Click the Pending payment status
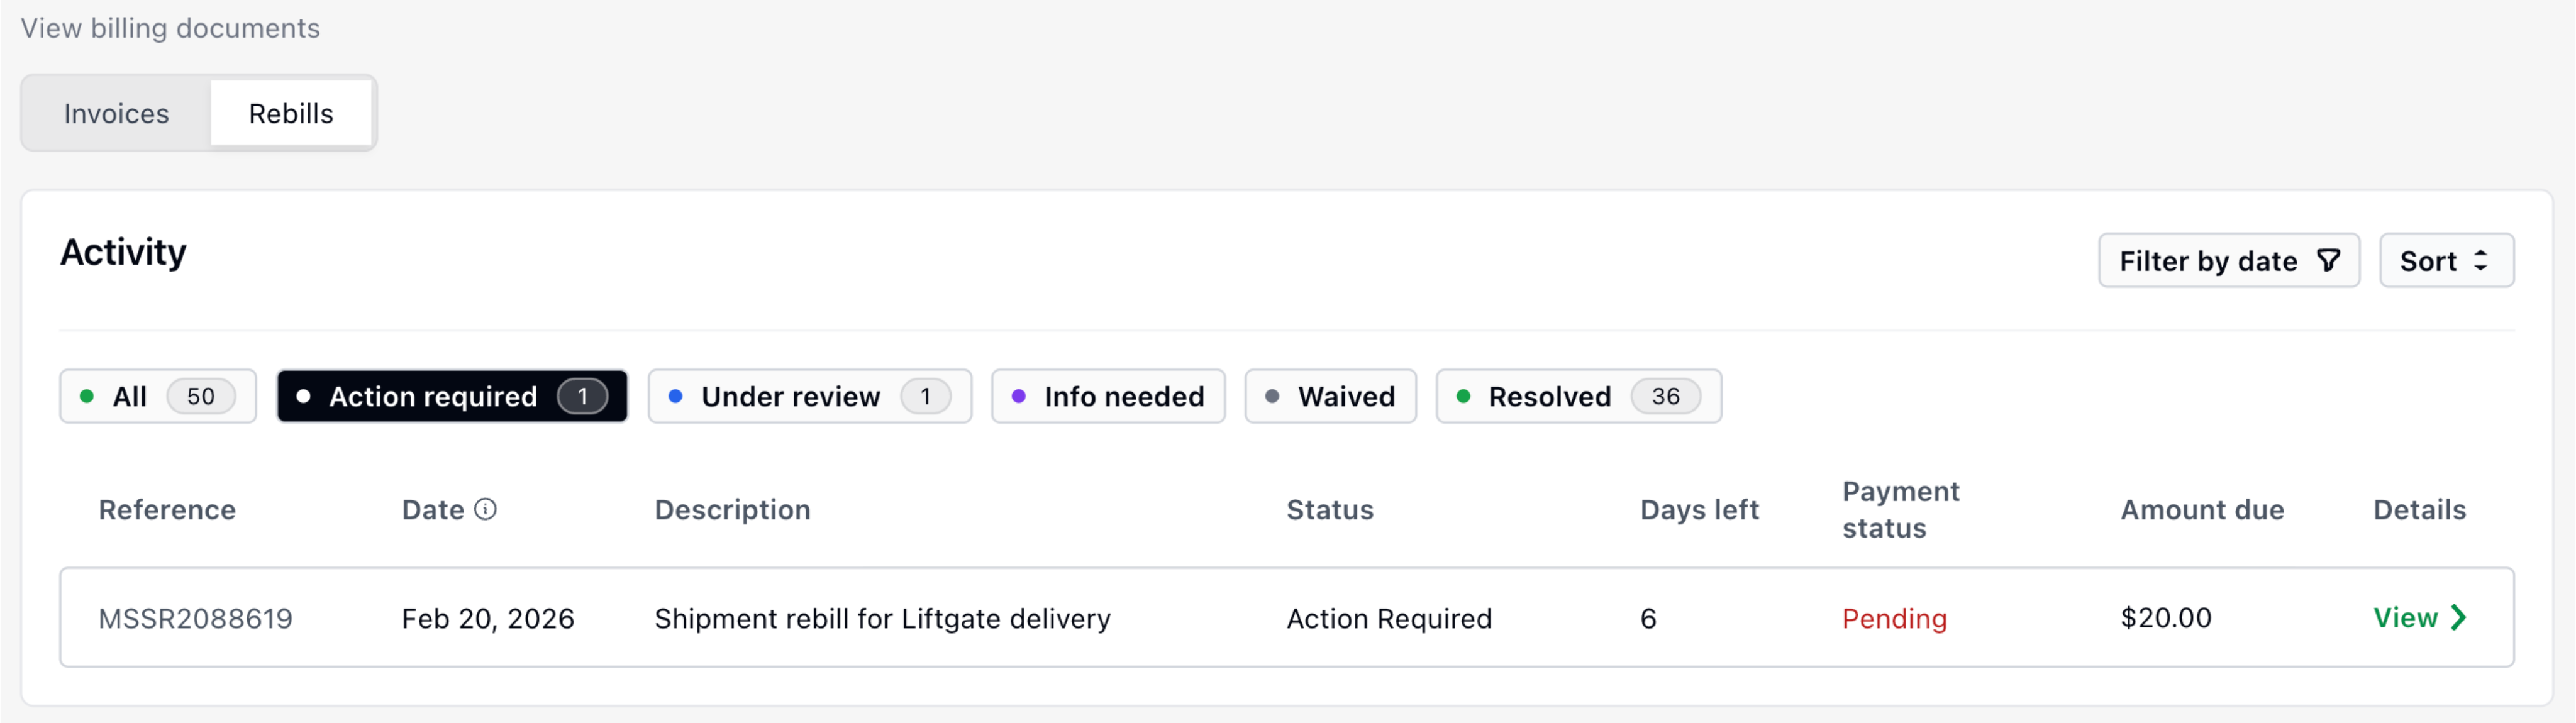The image size is (2576, 723). [1894, 618]
